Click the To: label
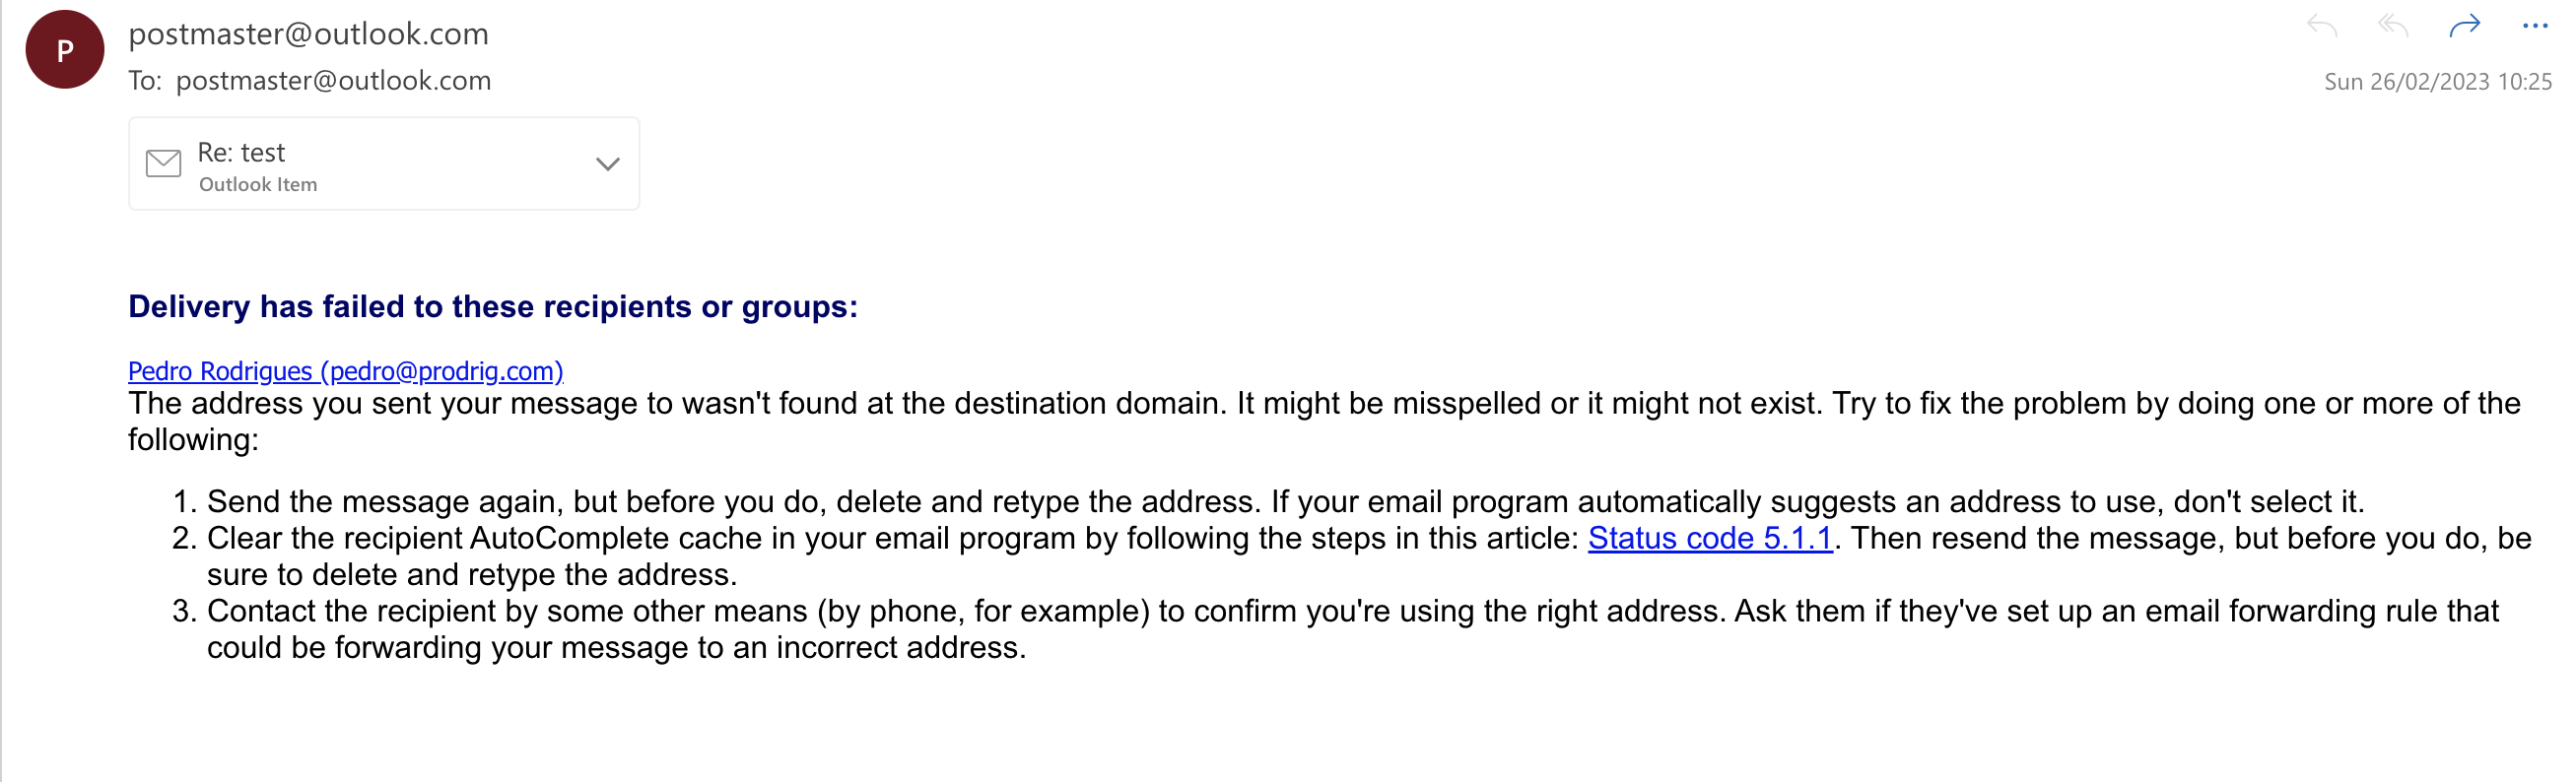 (145, 81)
